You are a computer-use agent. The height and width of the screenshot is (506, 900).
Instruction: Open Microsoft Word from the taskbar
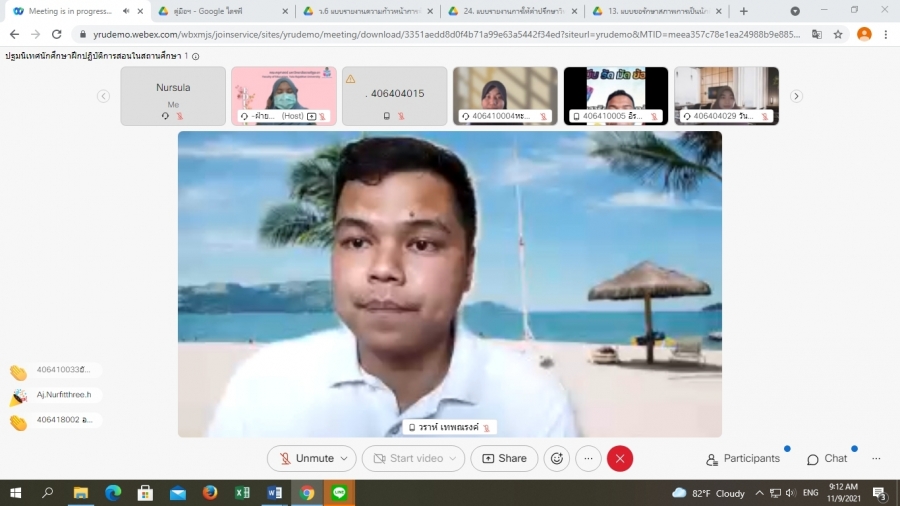coord(274,493)
